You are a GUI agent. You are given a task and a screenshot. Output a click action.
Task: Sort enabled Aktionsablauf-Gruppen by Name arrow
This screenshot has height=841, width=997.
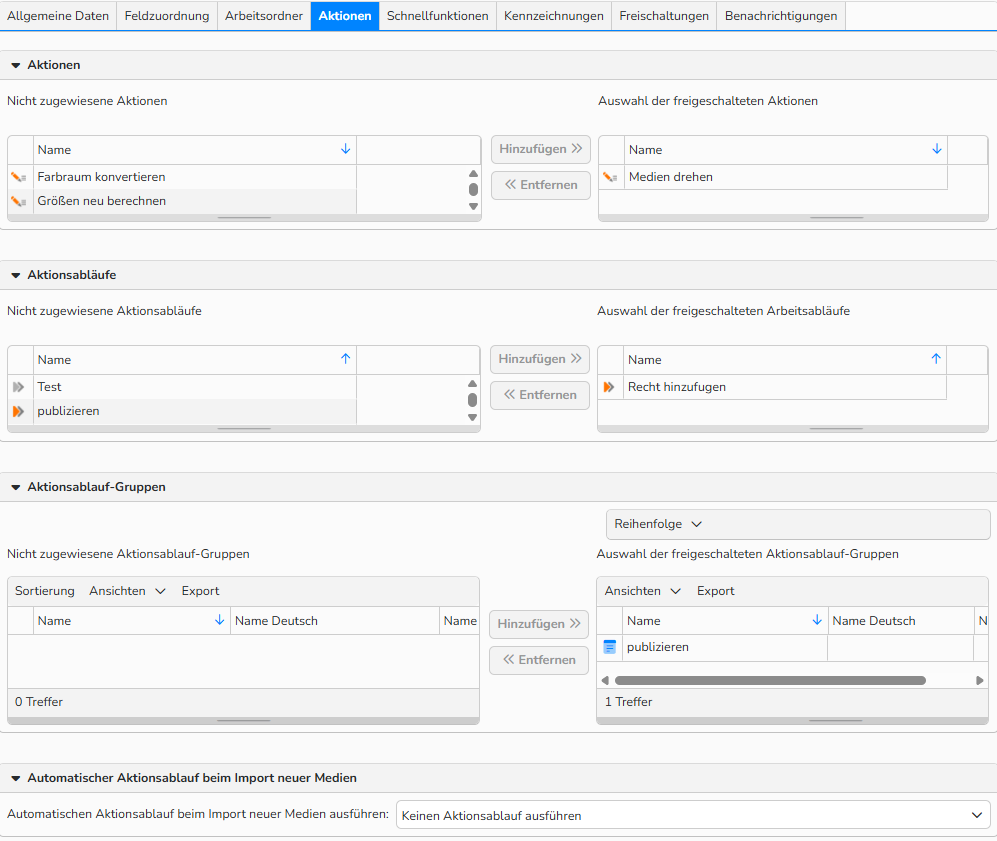[x=817, y=620]
